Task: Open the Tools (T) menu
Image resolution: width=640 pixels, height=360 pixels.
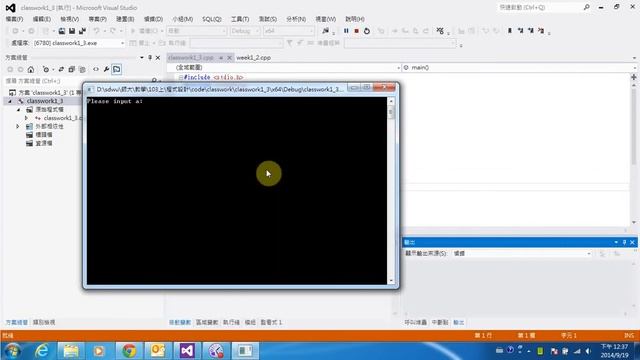Action: 240,19
